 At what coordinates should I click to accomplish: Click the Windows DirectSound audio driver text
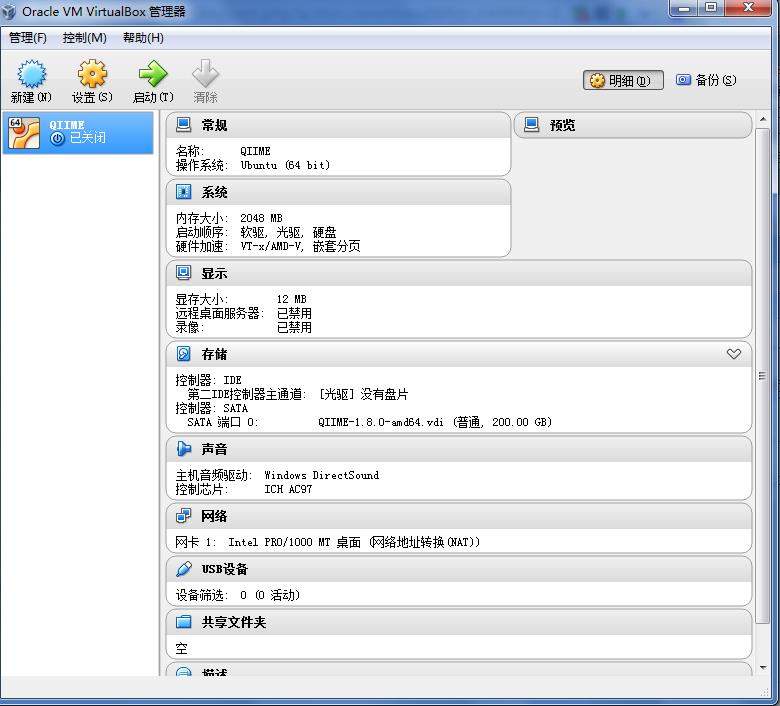[322, 475]
